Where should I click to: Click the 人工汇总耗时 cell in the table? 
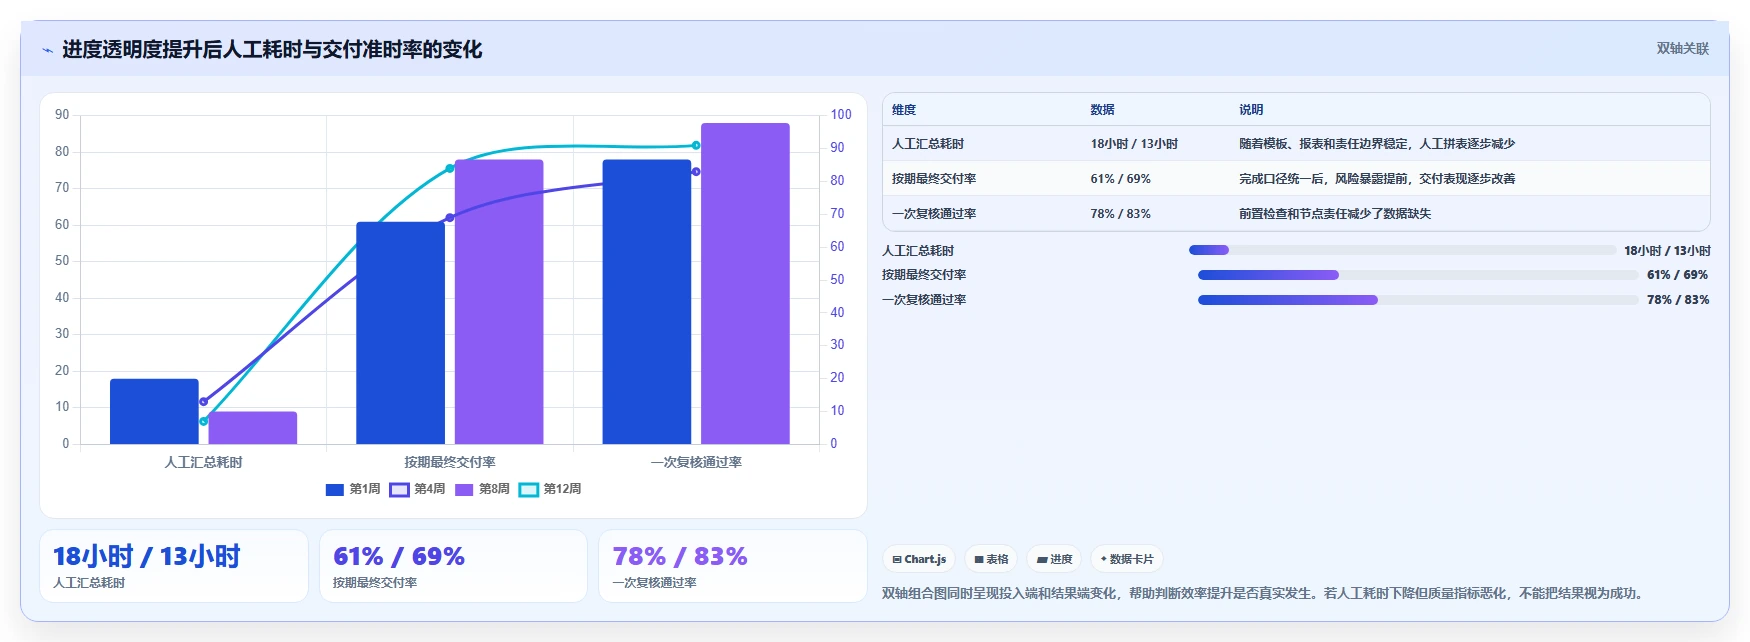click(x=928, y=144)
